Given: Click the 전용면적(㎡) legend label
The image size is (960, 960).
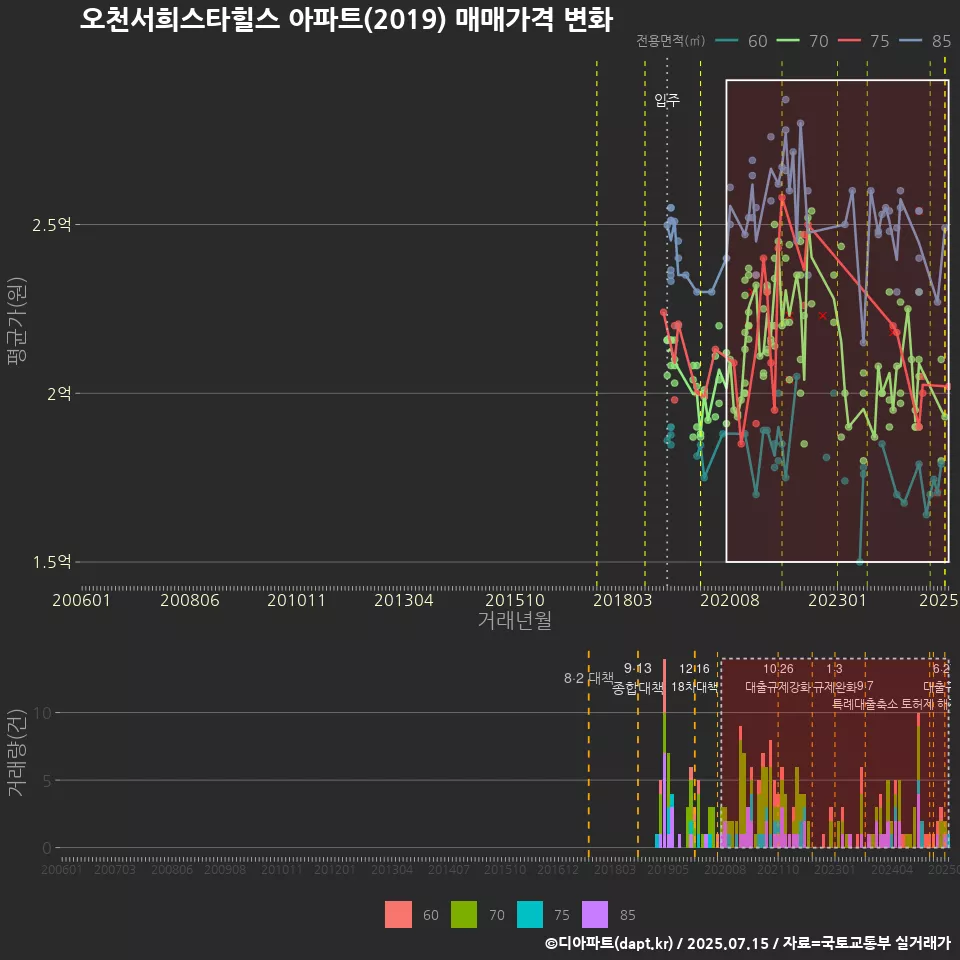Looking at the screenshot, I should (670, 41).
